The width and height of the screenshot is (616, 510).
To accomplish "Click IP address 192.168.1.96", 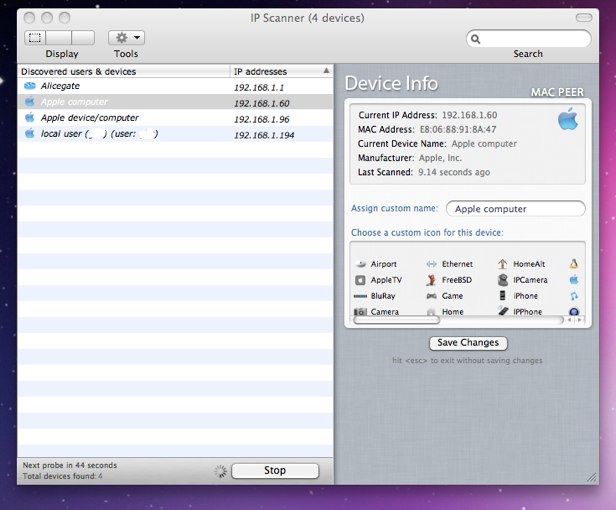I will [x=262, y=119].
